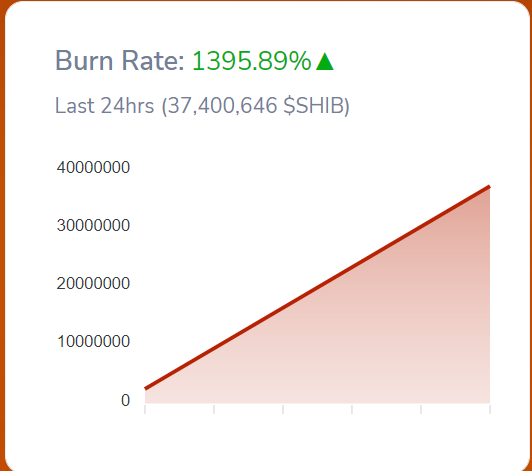Click the third x-axis tick mark
This screenshot has height=471, width=532.
click(283, 409)
